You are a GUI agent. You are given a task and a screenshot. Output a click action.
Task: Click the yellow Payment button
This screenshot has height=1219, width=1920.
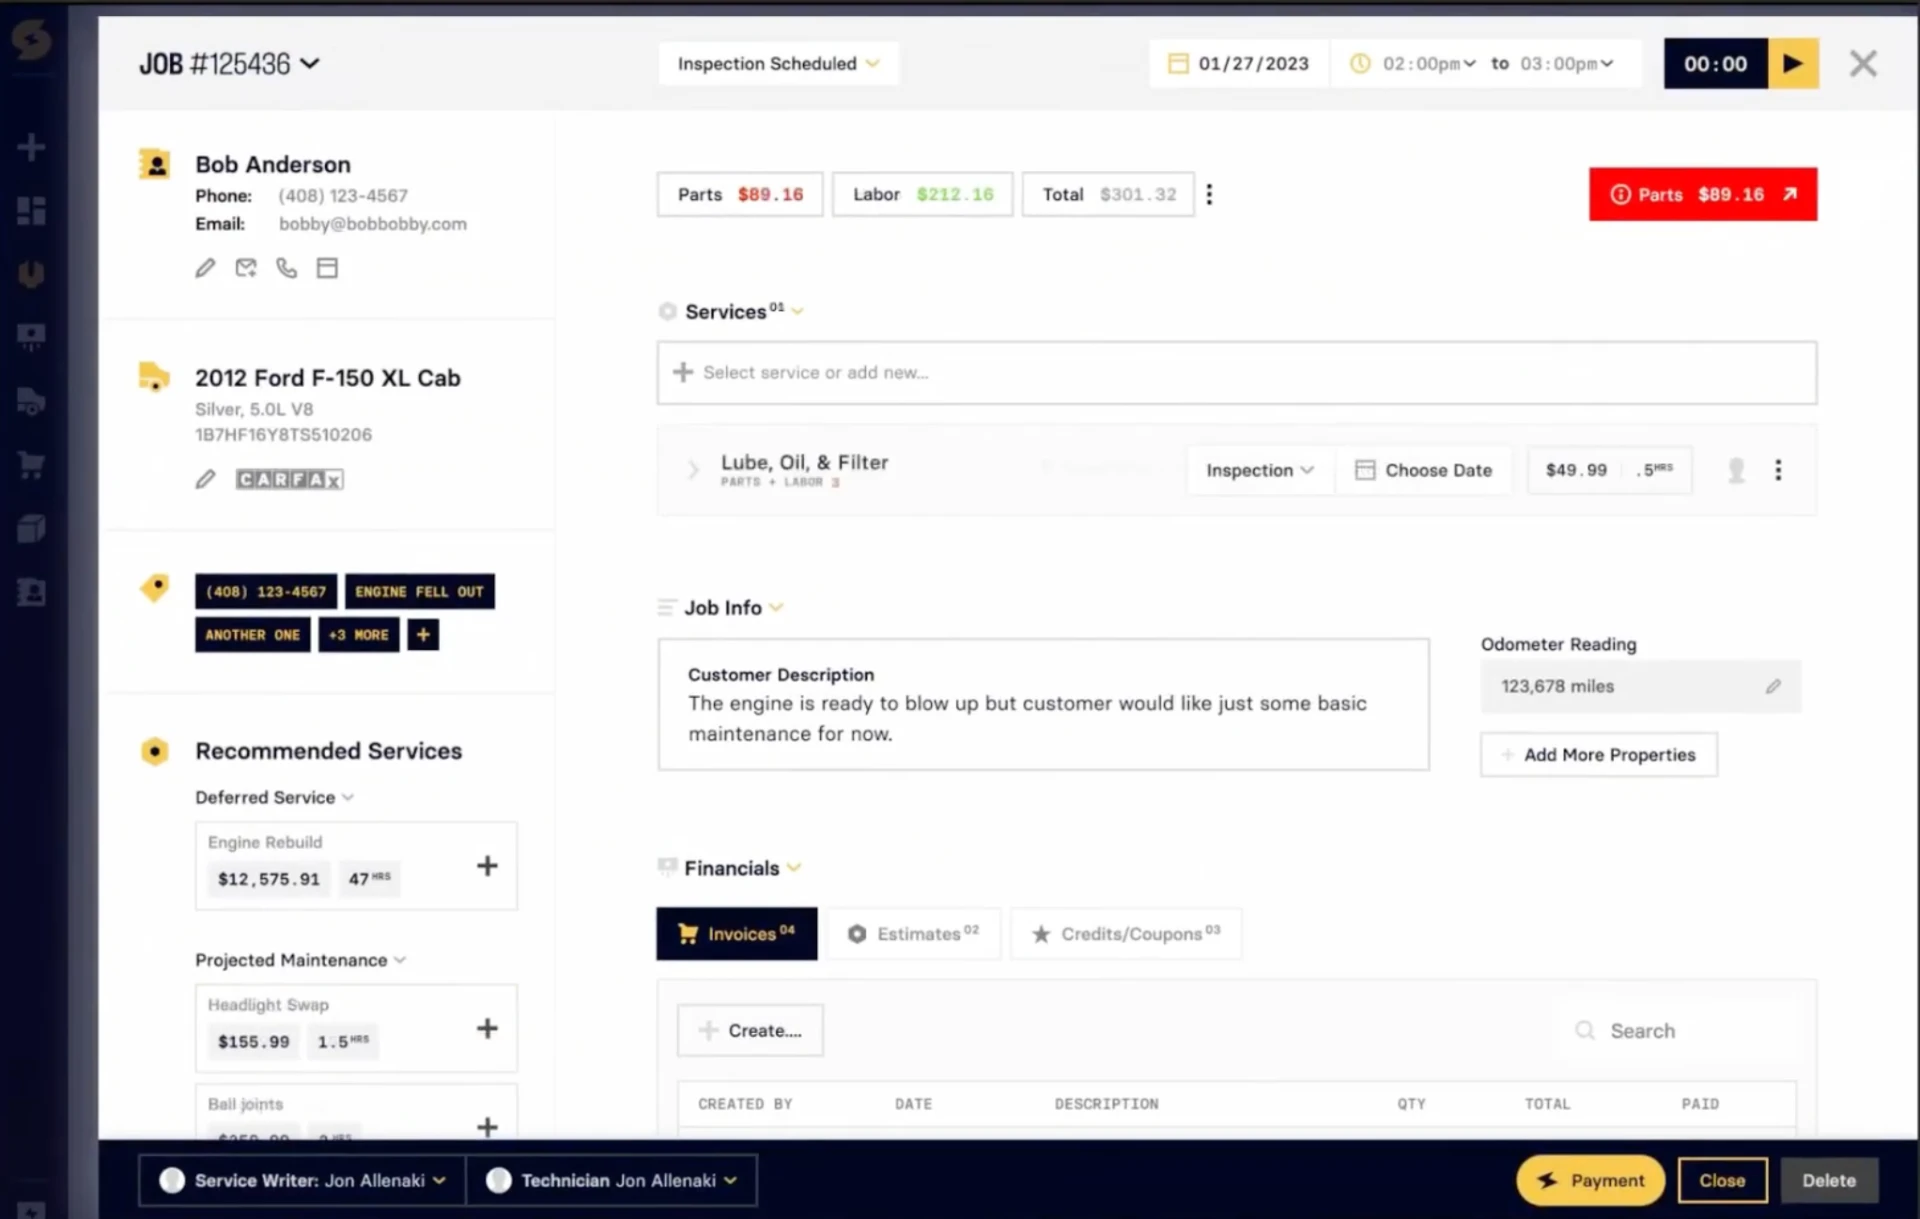tap(1590, 1181)
